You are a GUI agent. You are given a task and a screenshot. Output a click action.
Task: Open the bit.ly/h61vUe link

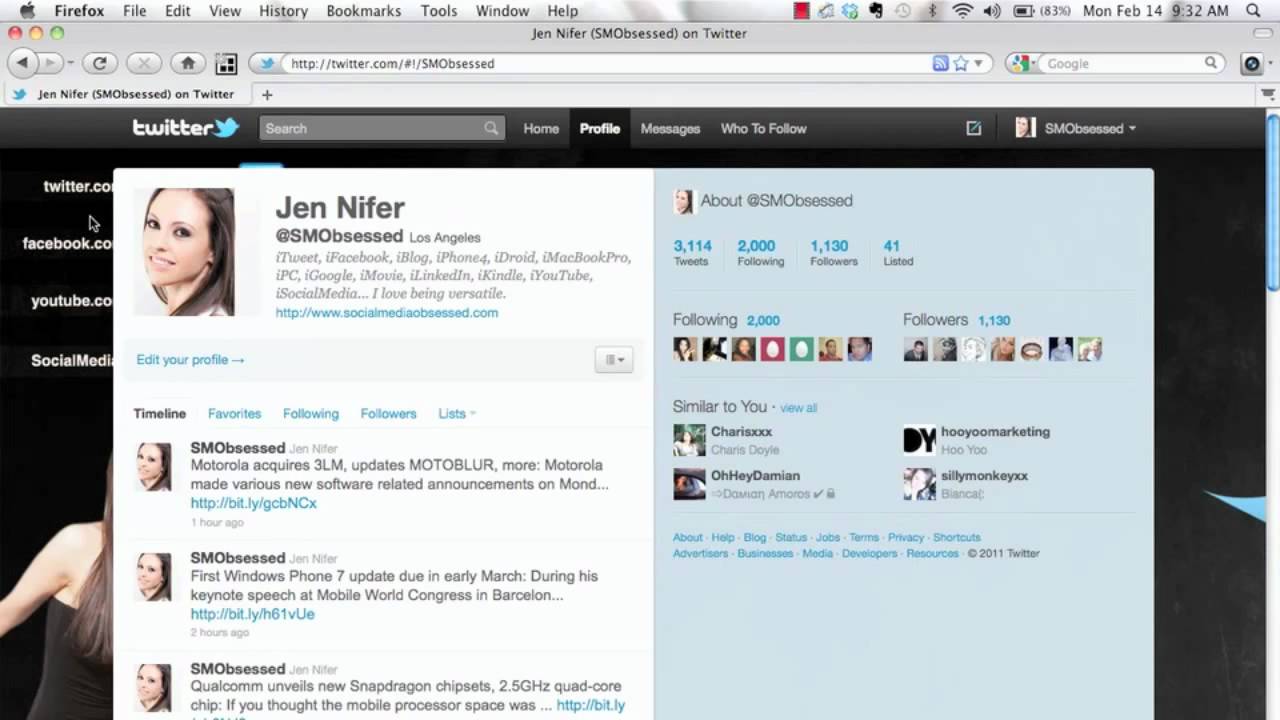(x=253, y=614)
